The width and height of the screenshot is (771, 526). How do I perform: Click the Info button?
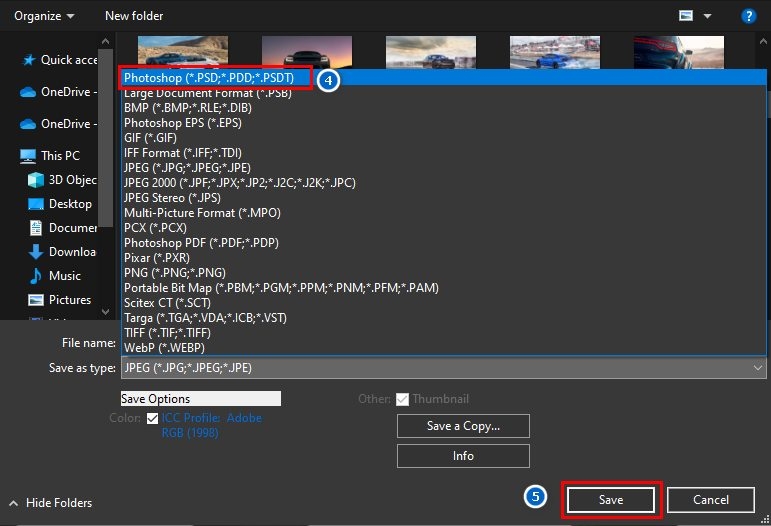point(463,456)
